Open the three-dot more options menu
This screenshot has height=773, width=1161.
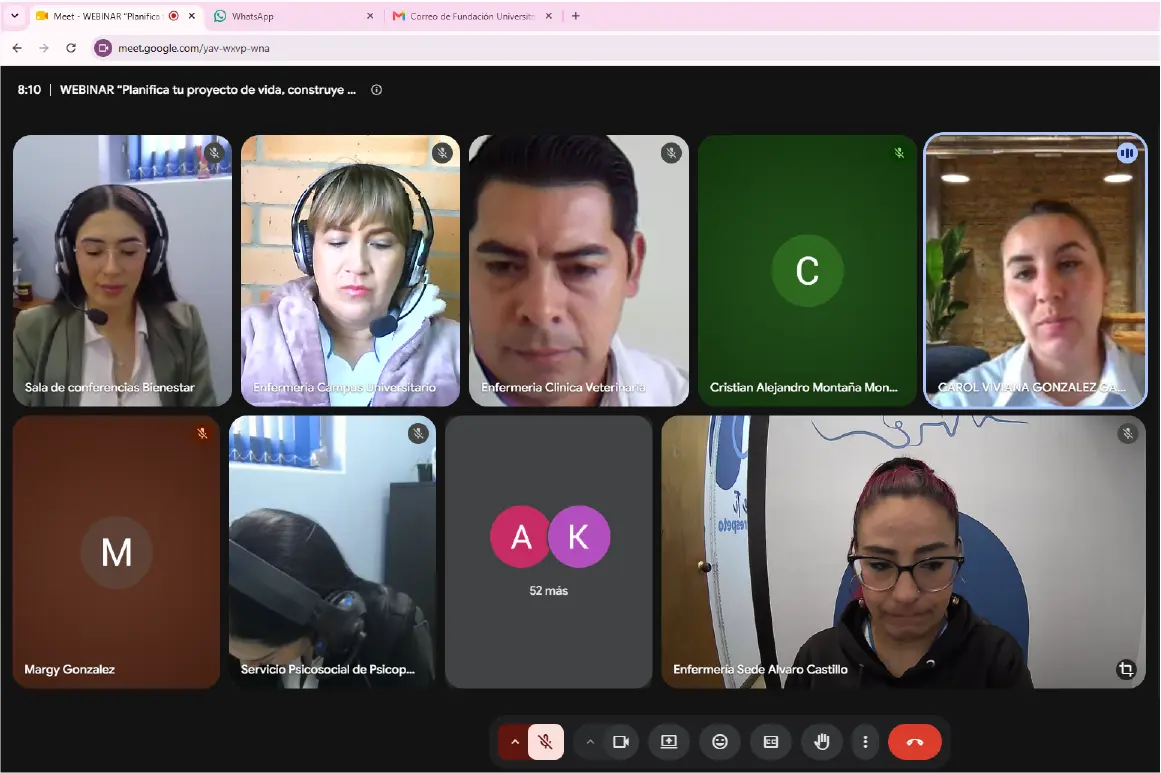click(x=865, y=742)
